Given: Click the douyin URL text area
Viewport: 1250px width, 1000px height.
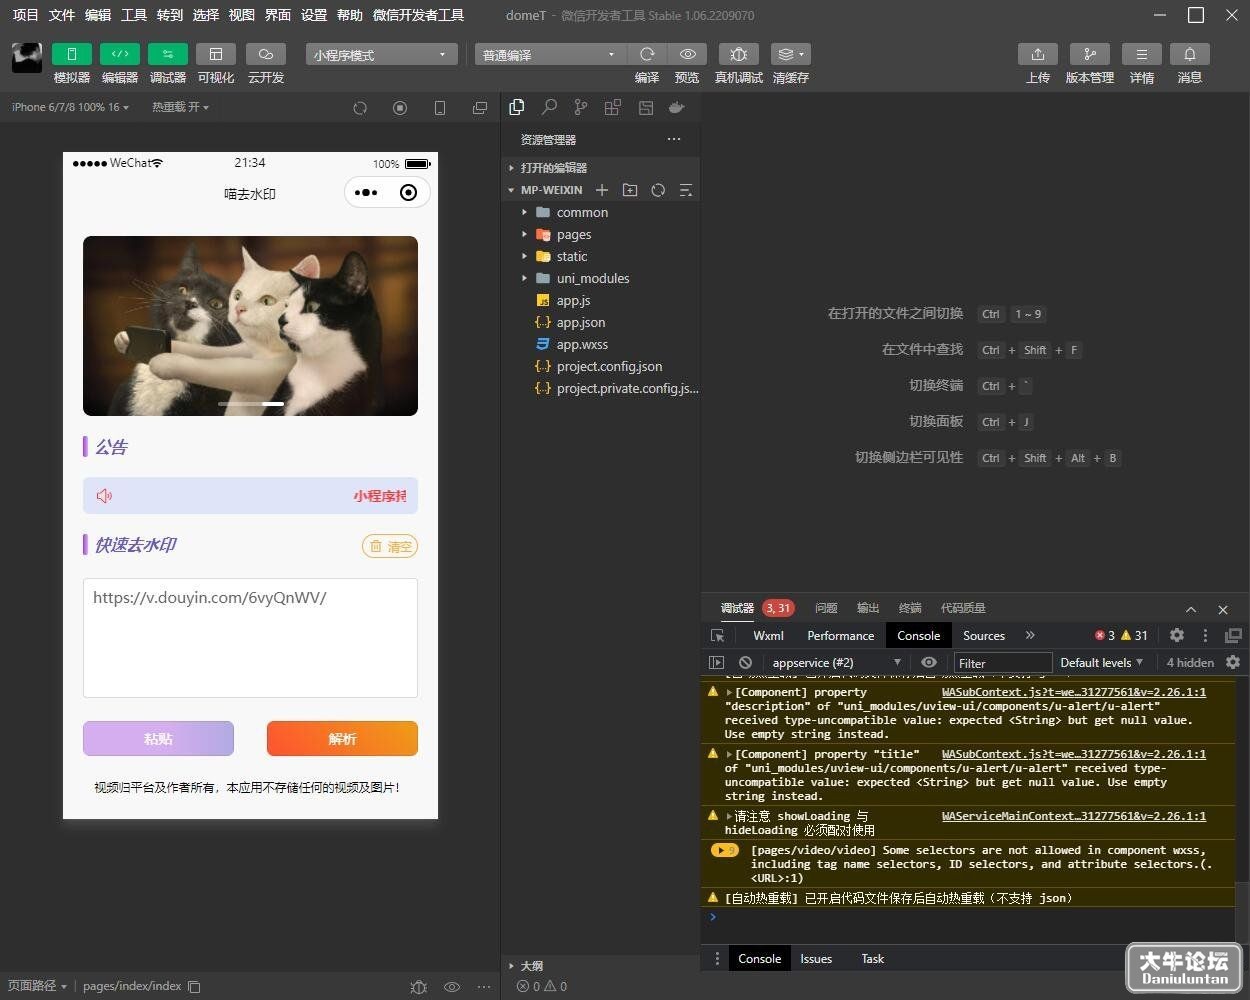Looking at the screenshot, I should [x=250, y=638].
